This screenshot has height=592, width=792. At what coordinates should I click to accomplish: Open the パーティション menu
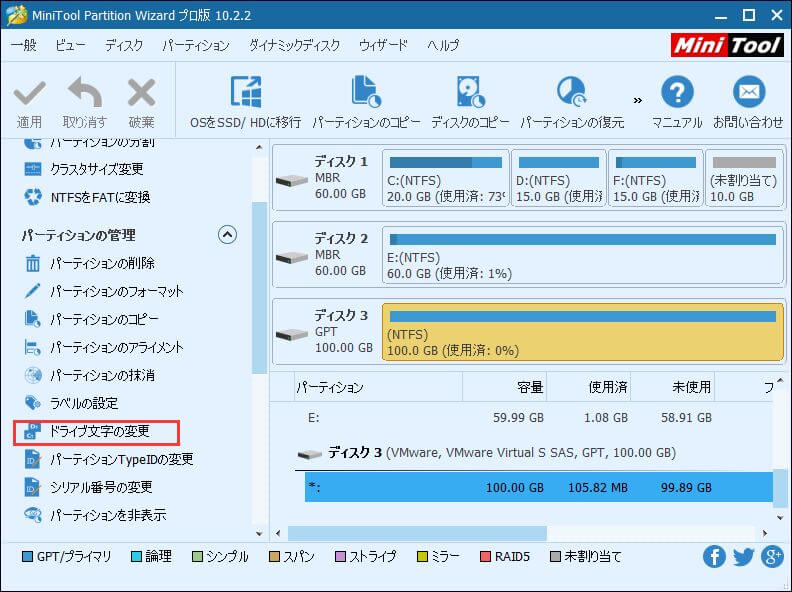tap(196, 45)
